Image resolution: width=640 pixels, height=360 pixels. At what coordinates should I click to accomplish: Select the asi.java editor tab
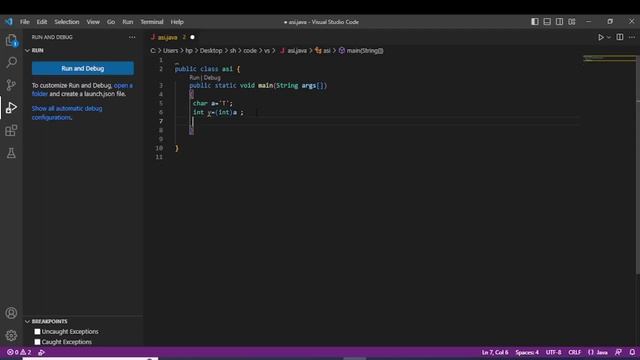173,37
